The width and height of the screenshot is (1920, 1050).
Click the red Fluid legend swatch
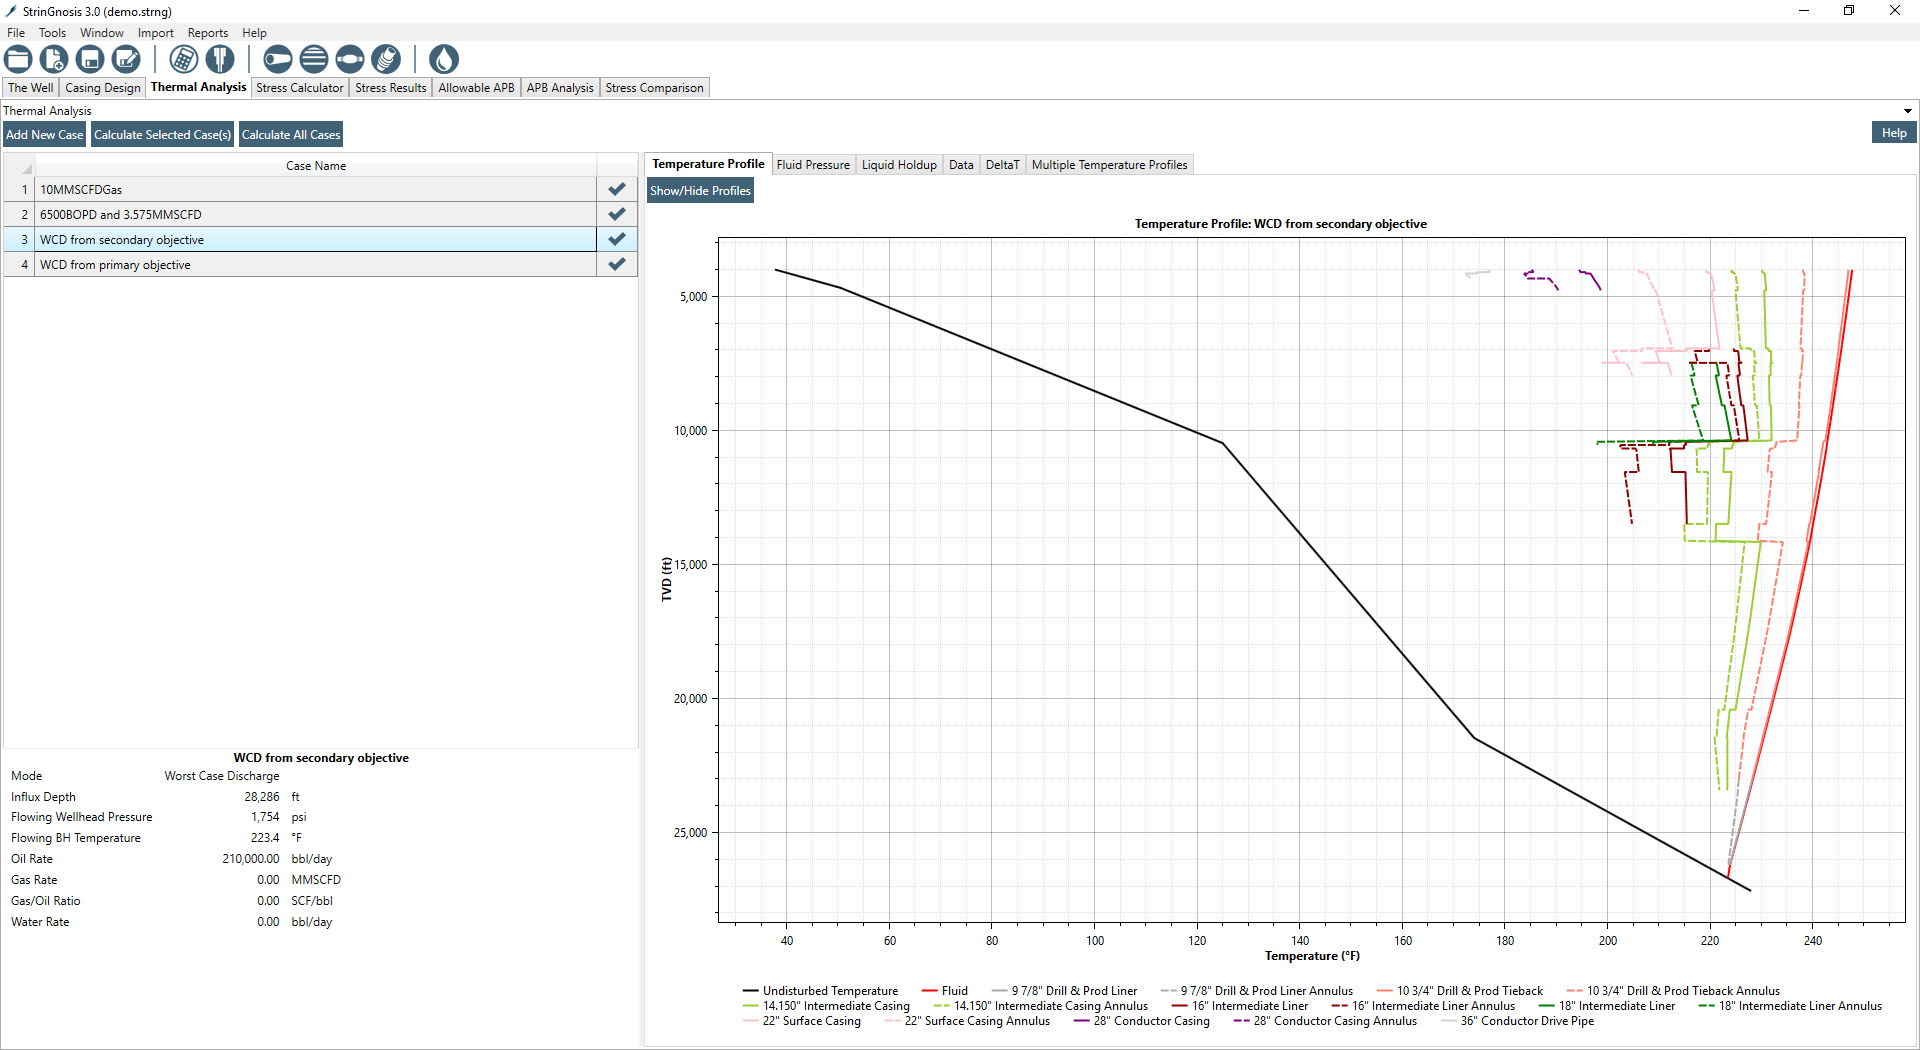click(x=929, y=991)
